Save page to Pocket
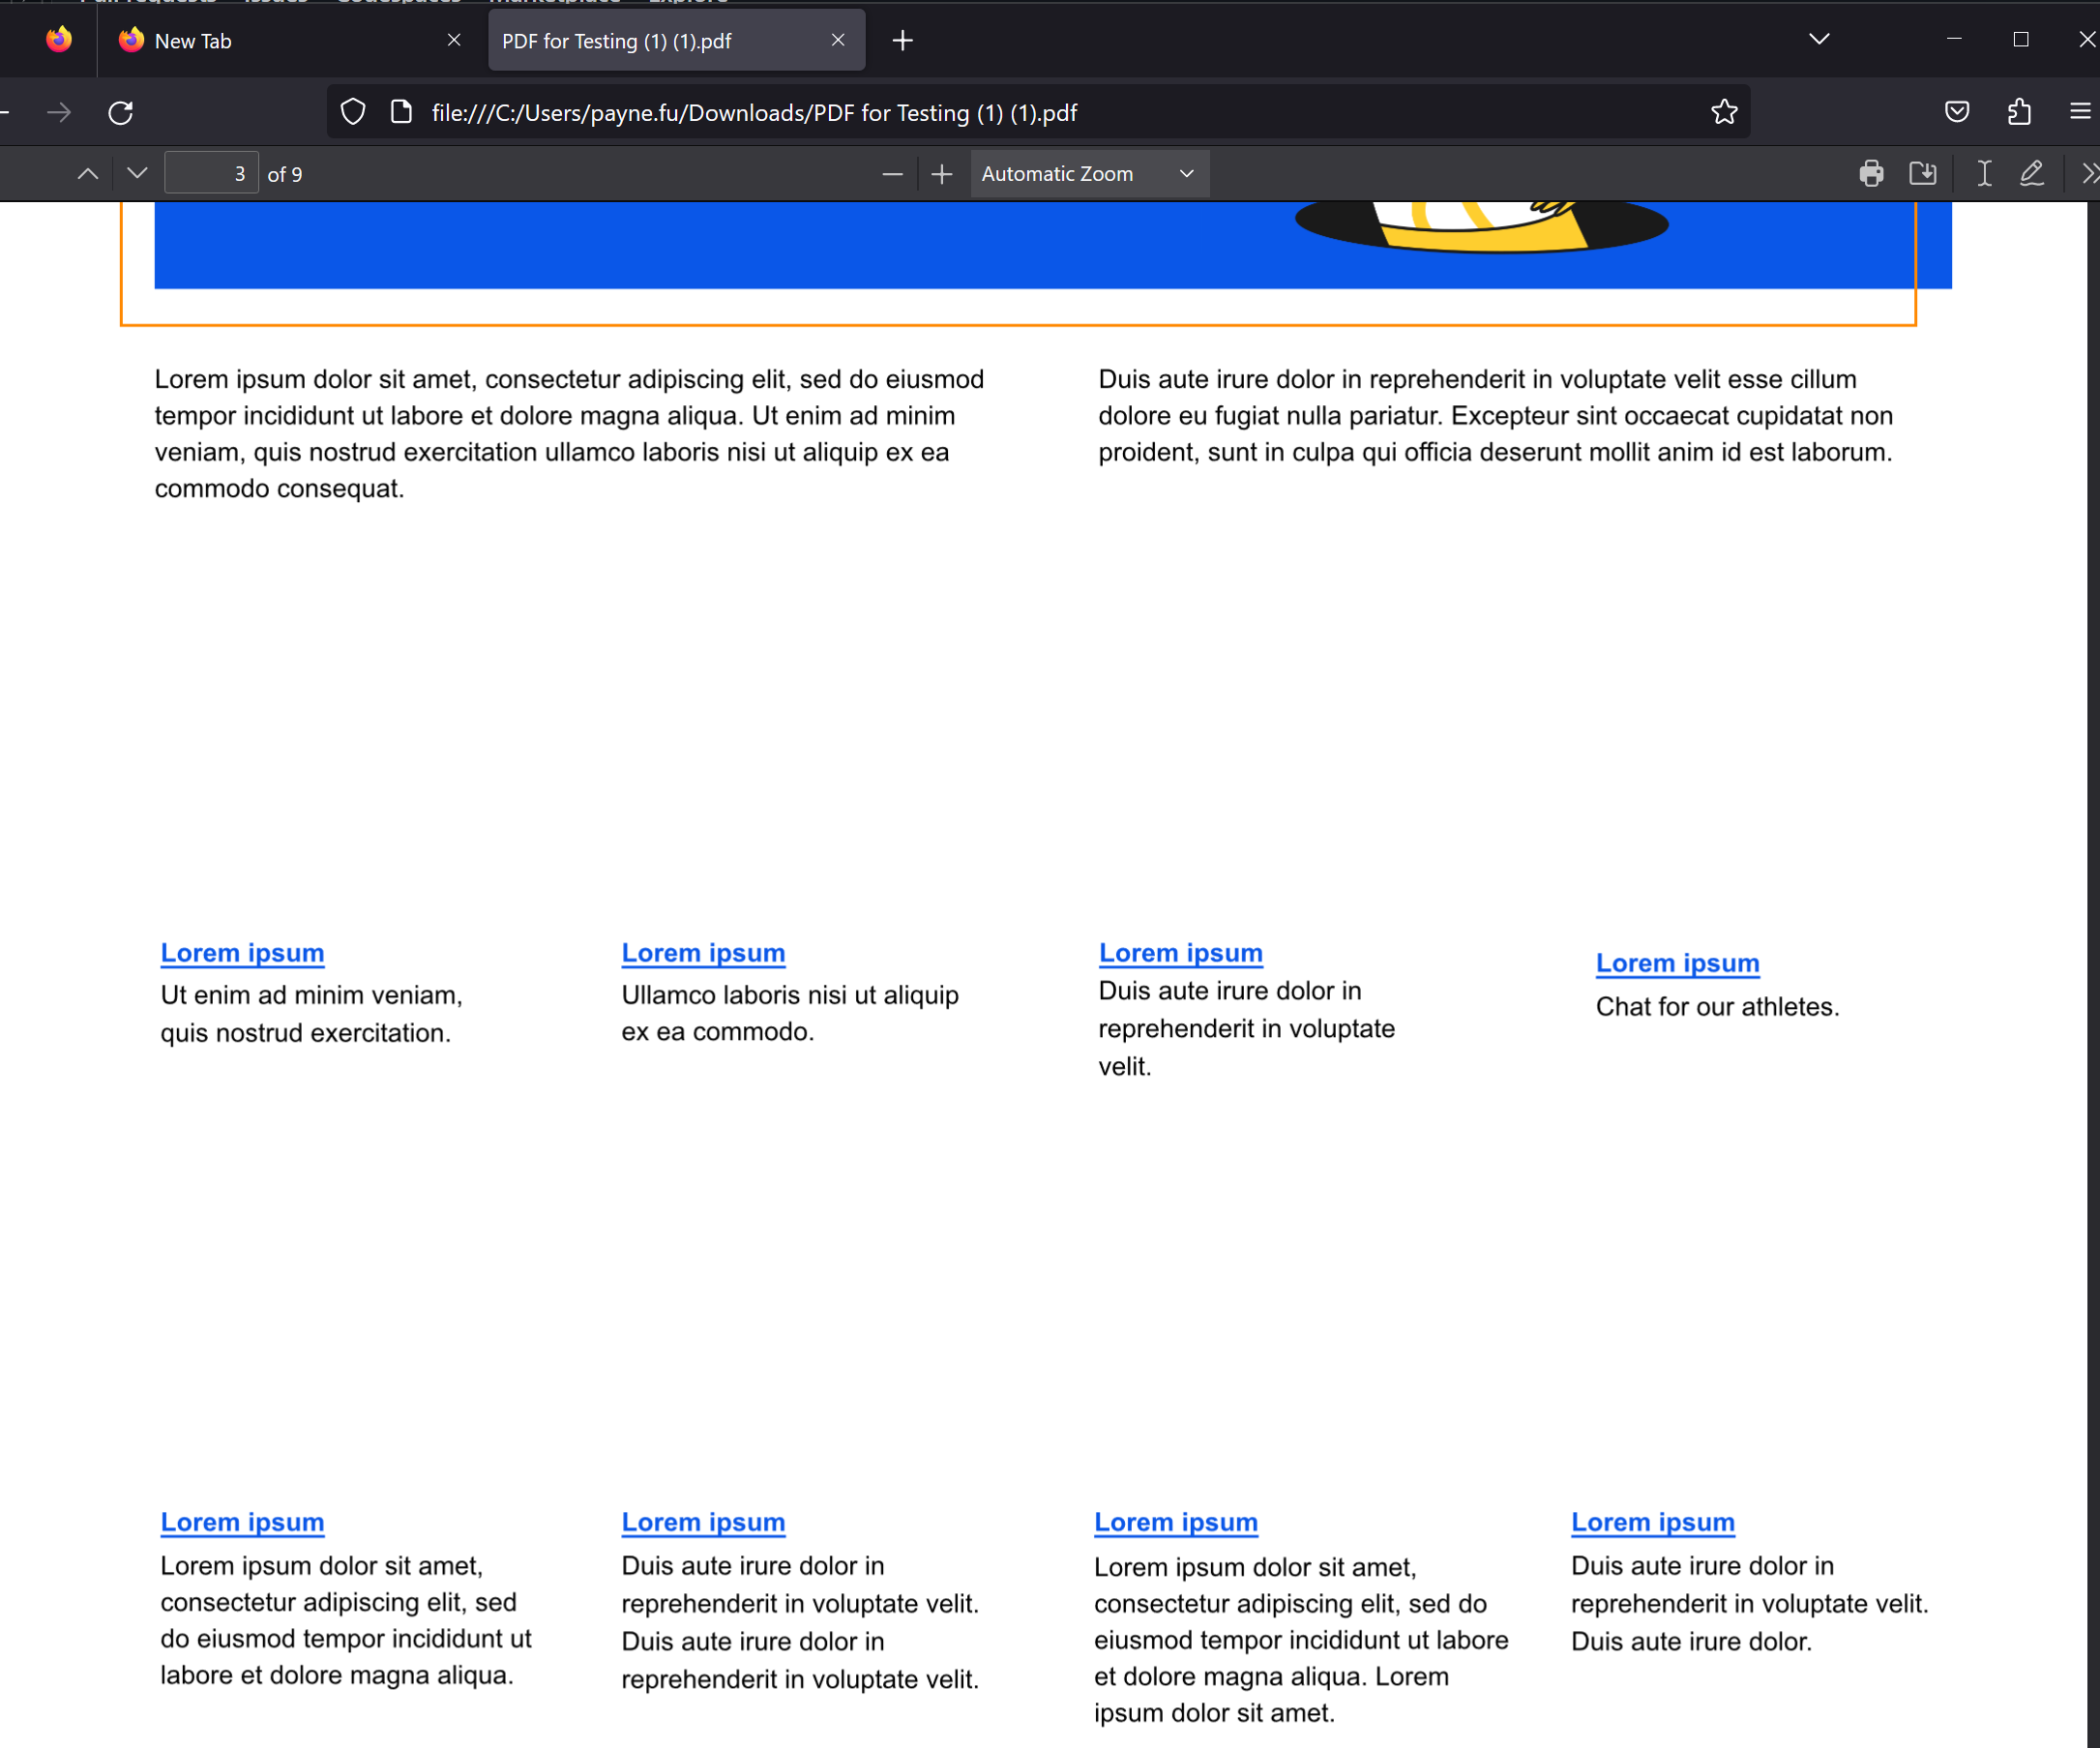Viewport: 2100px width, 1748px height. 1957,112
